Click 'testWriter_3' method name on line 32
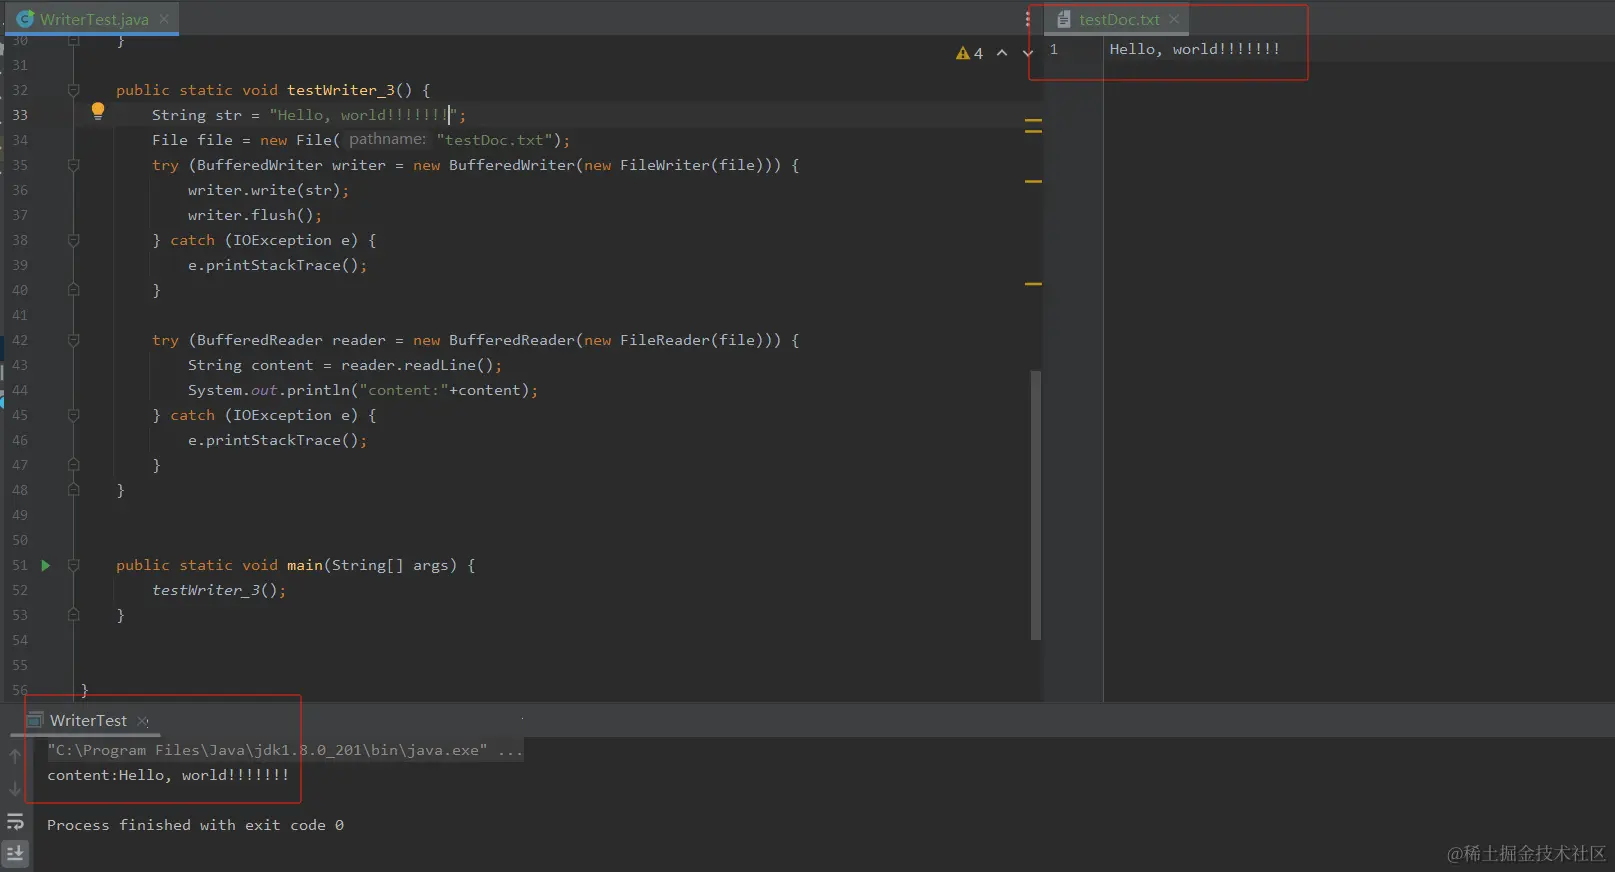Viewport: 1615px width, 872px height. click(x=341, y=90)
